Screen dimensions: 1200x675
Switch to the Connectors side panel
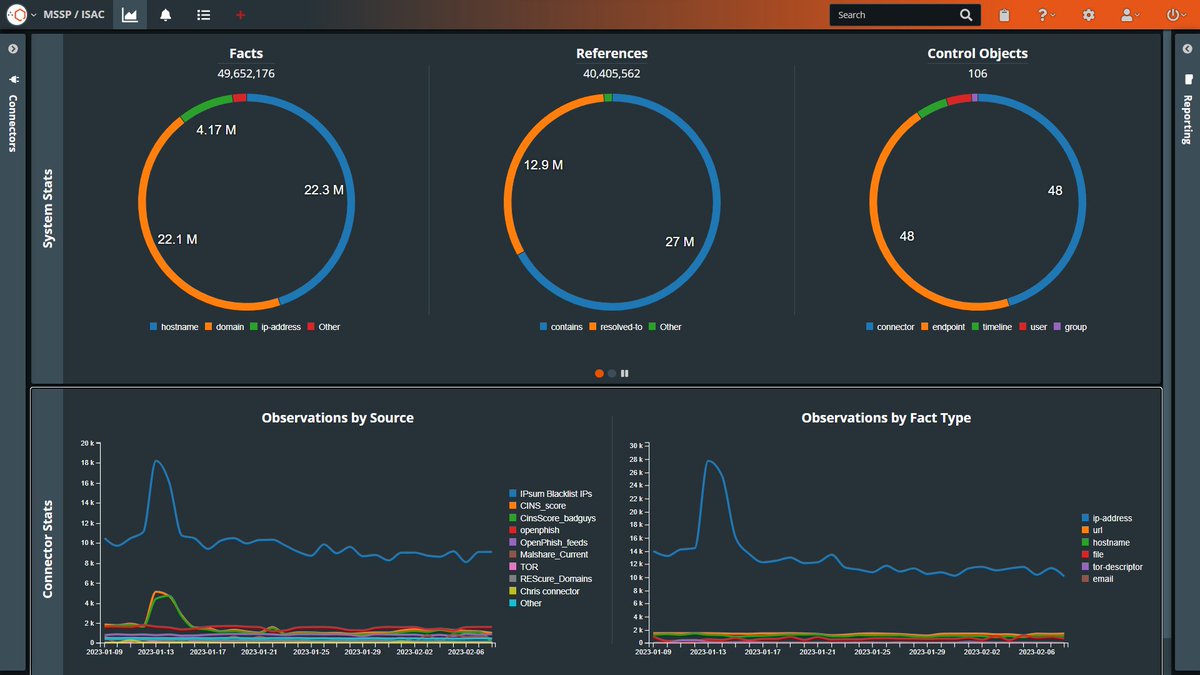coord(13,122)
